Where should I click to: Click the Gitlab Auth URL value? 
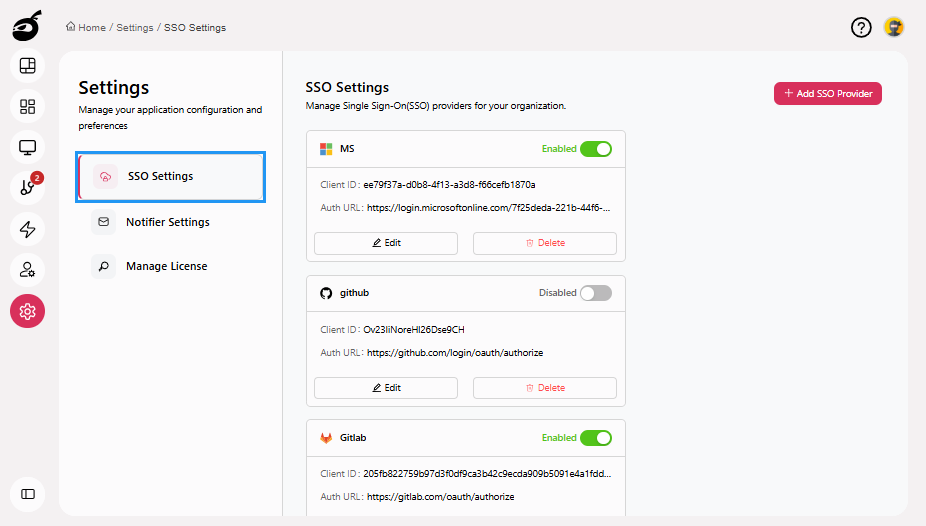pos(441,497)
